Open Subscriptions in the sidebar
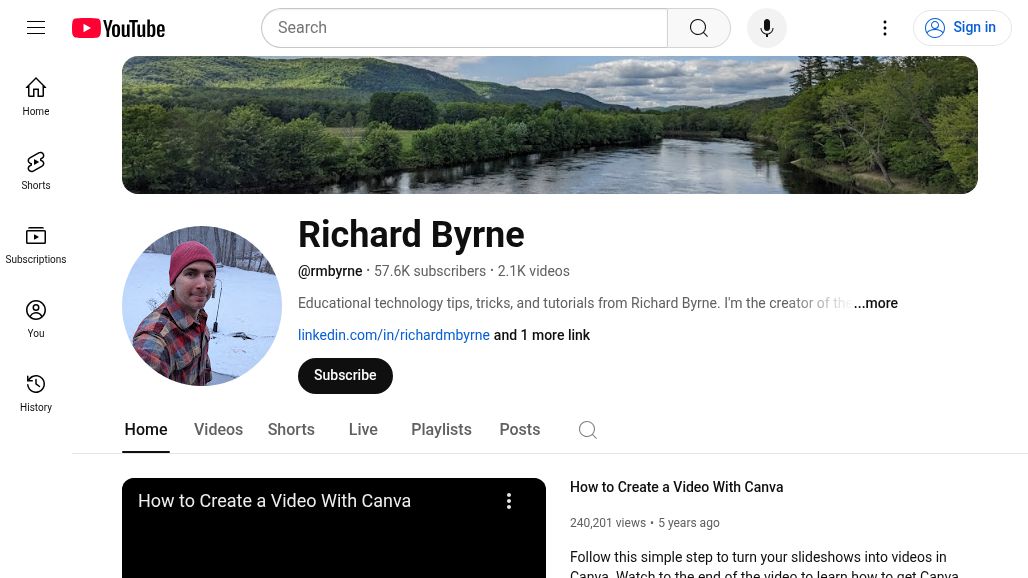Image resolution: width=1028 pixels, height=578 pixels. (x=36, y=244)
